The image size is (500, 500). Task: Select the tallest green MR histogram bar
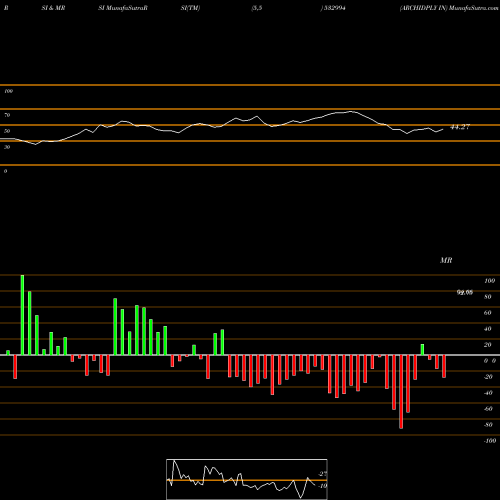(22, 315)
